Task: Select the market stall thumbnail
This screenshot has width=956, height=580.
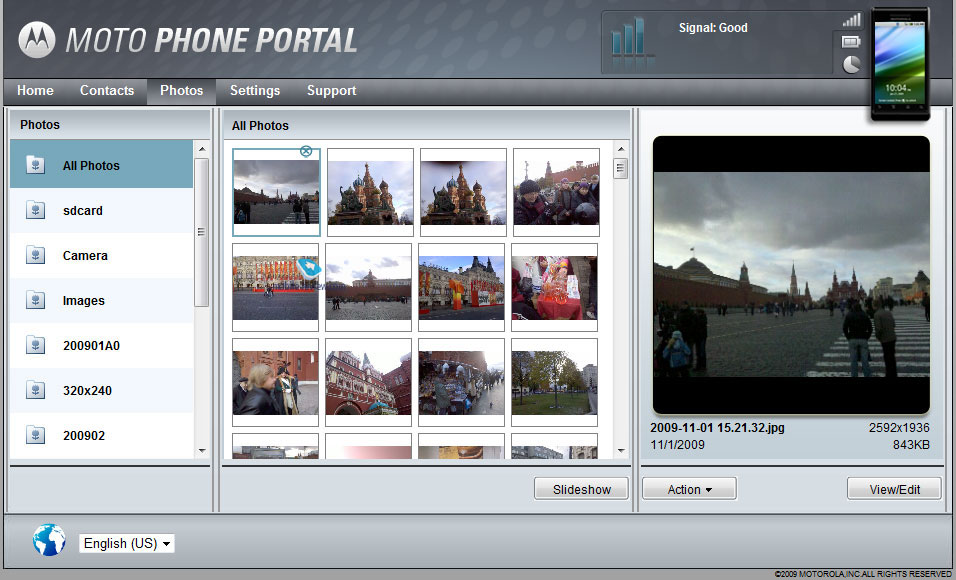Action: [x=462, y=382]
